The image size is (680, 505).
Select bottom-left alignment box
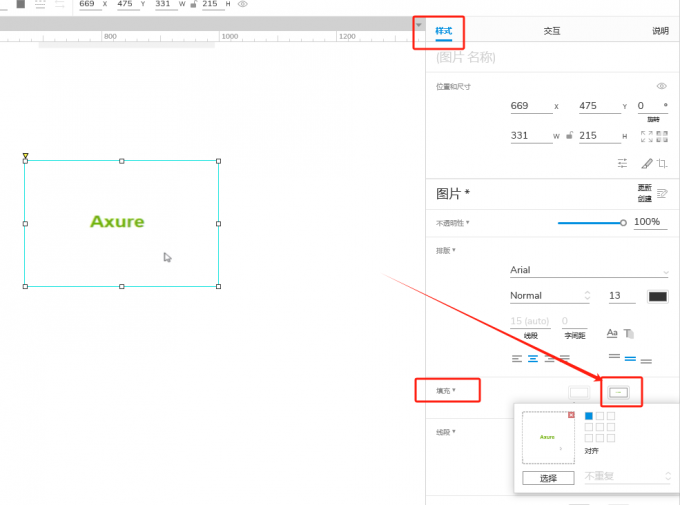[x=588, y=438]
